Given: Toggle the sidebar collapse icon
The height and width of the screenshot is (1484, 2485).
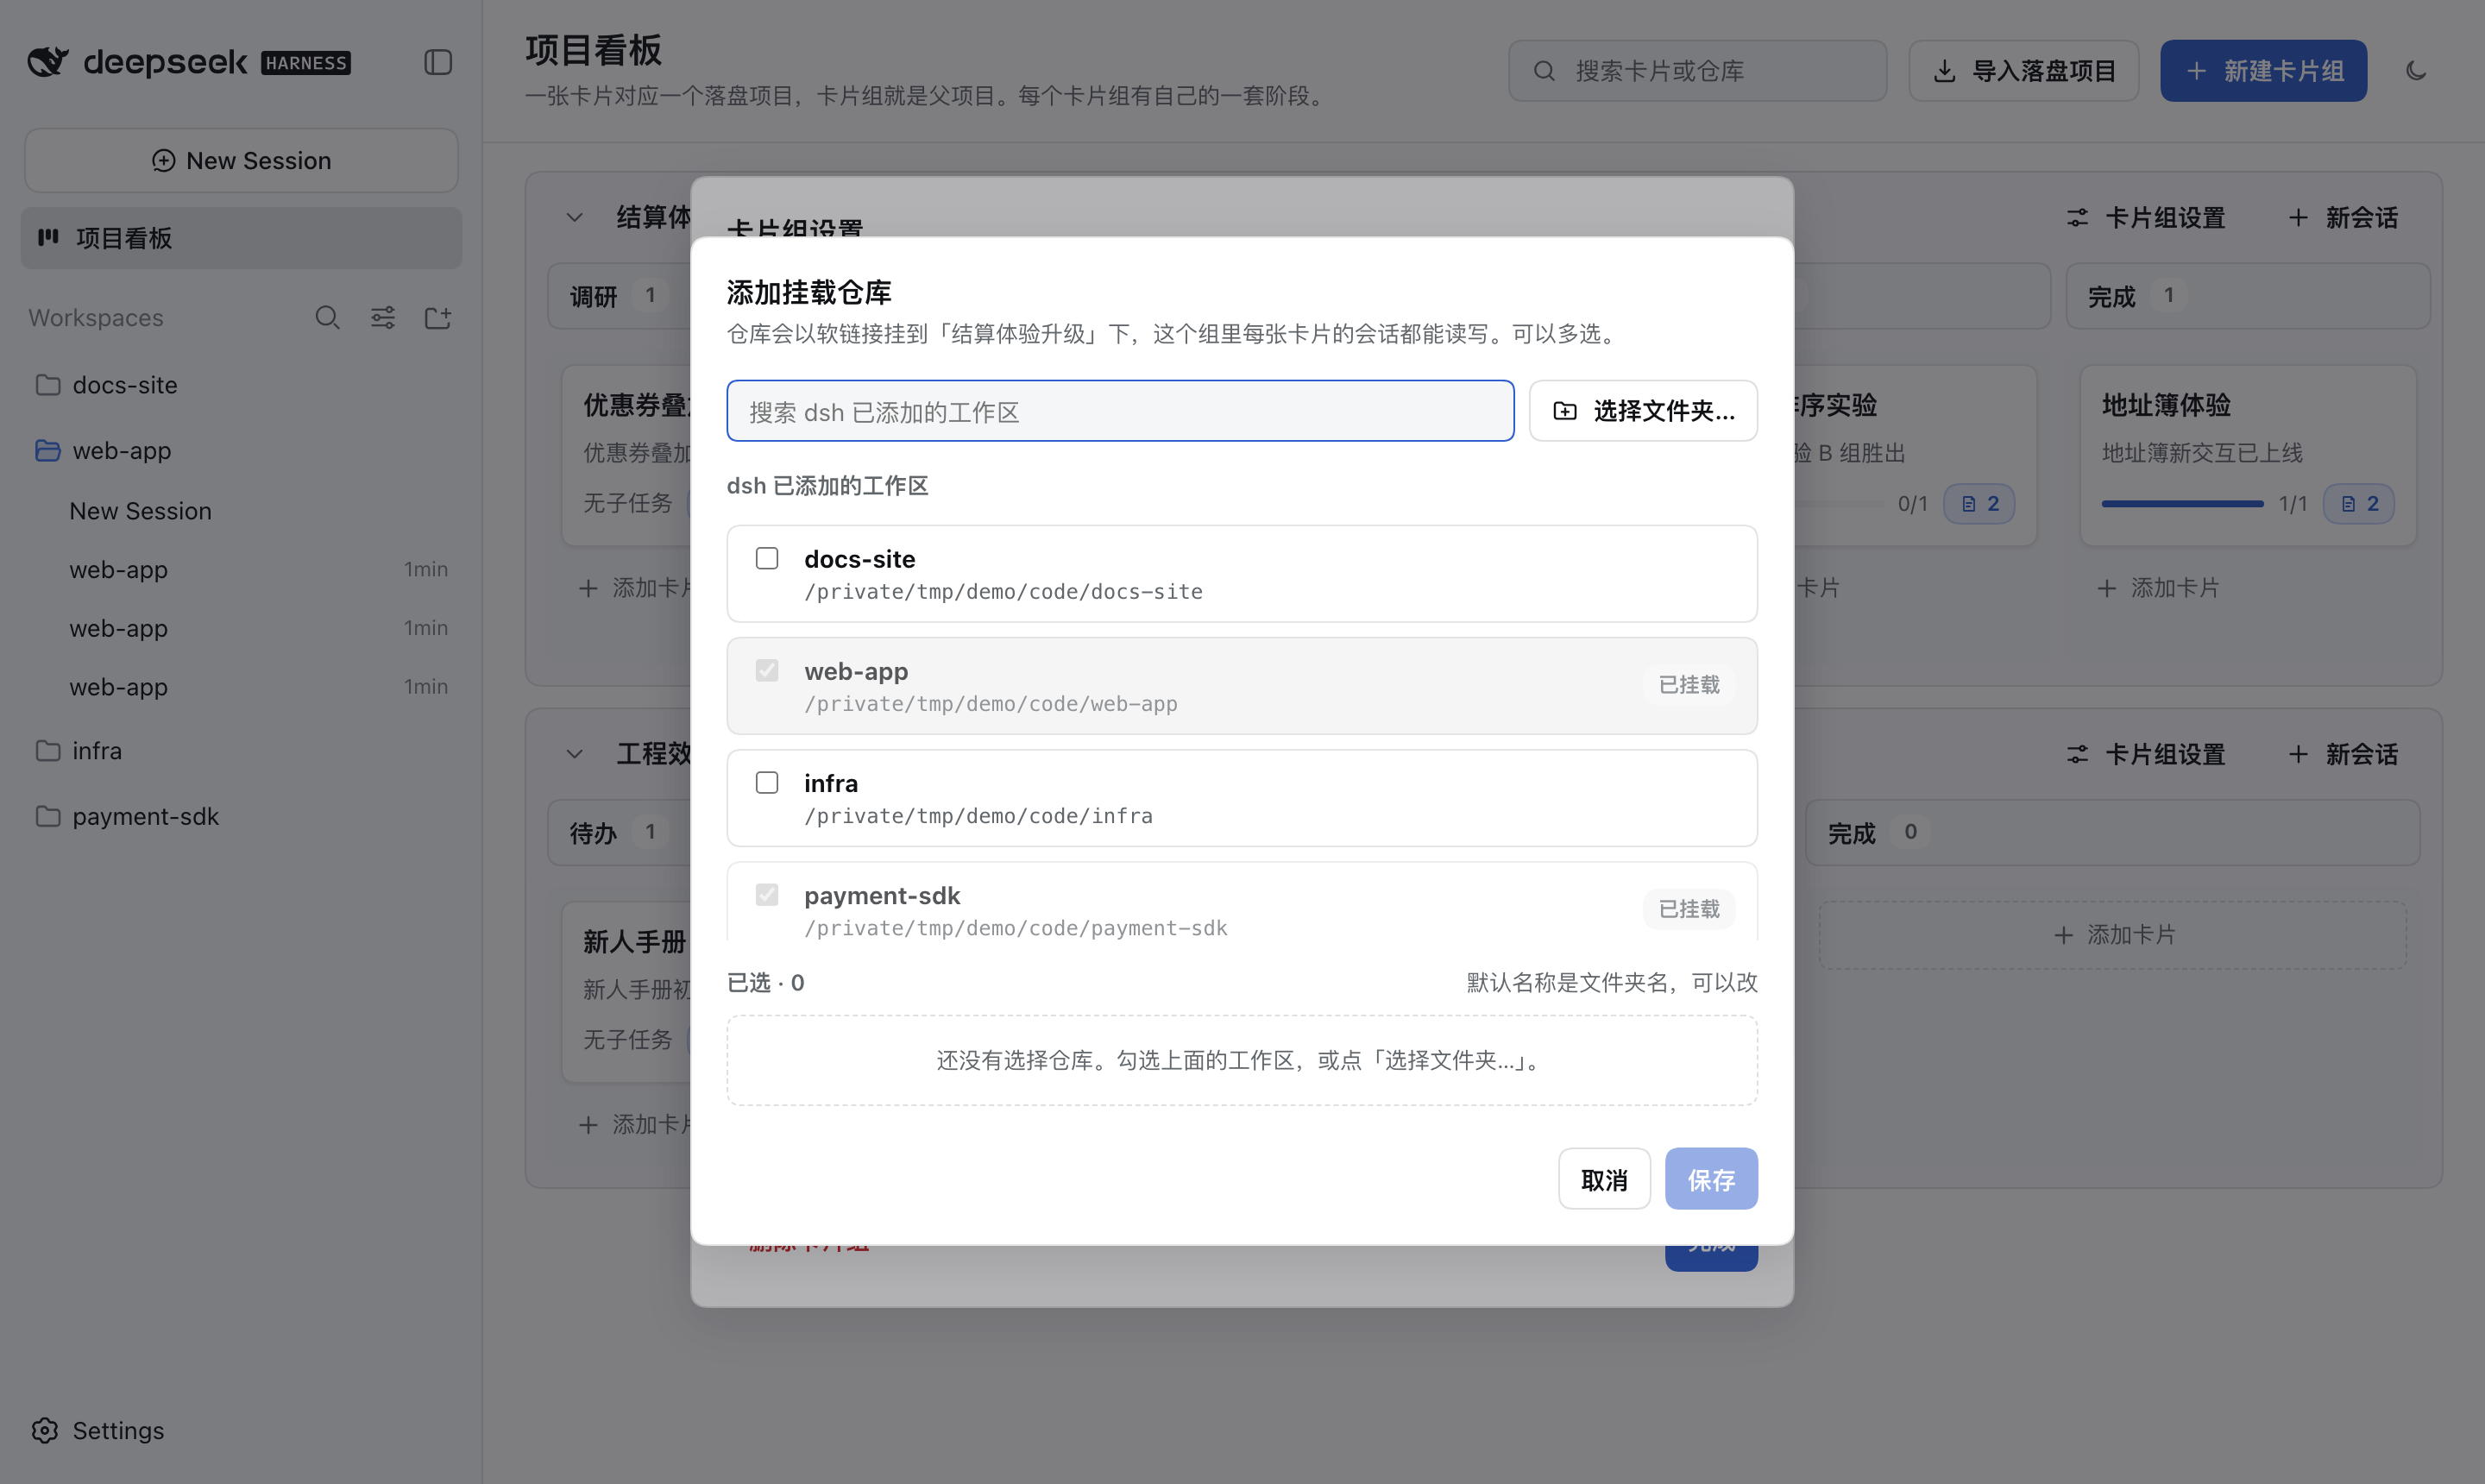Looking at the screenshot, I should pos(438,62).
